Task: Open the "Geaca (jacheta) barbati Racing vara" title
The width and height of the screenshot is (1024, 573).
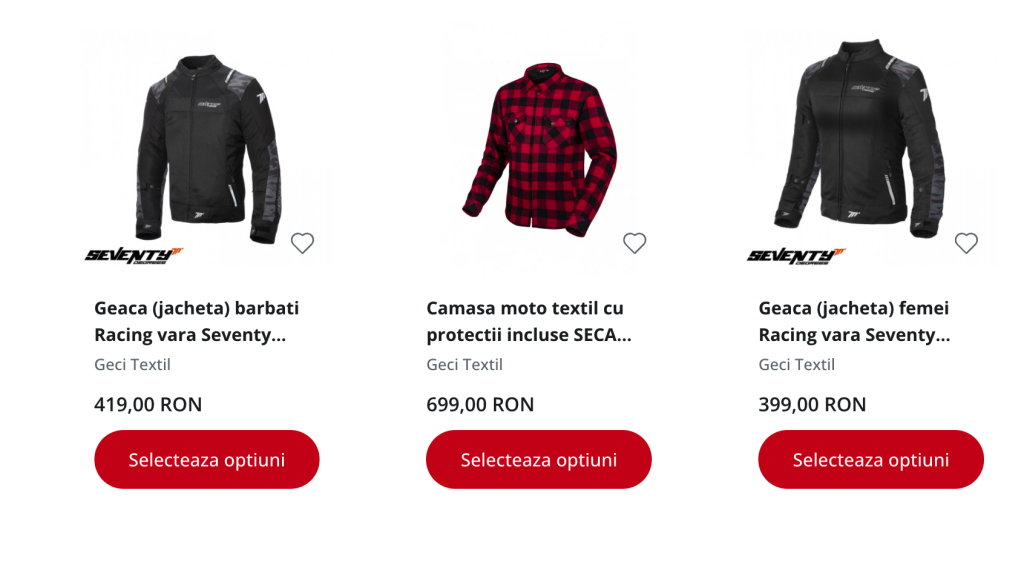Action: pos(196,321)
